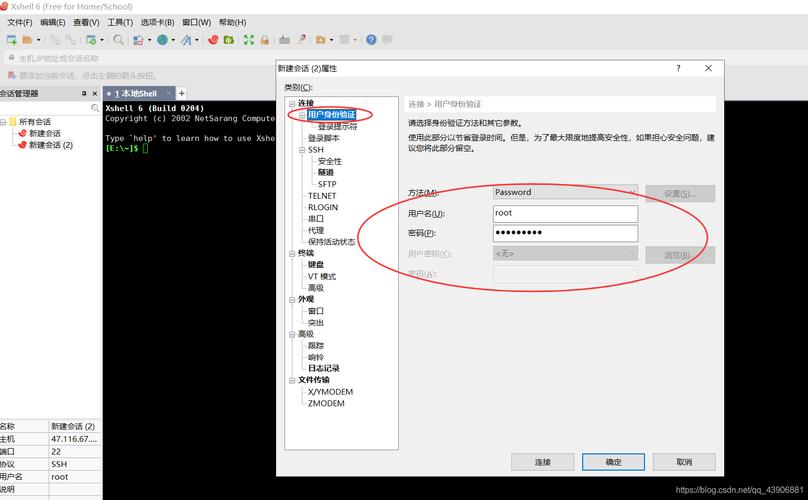The width and height of the screenshot is (808, 500).
Task: Click the blue Help question mark toolbar icon
Action: (x=371, y=40)
